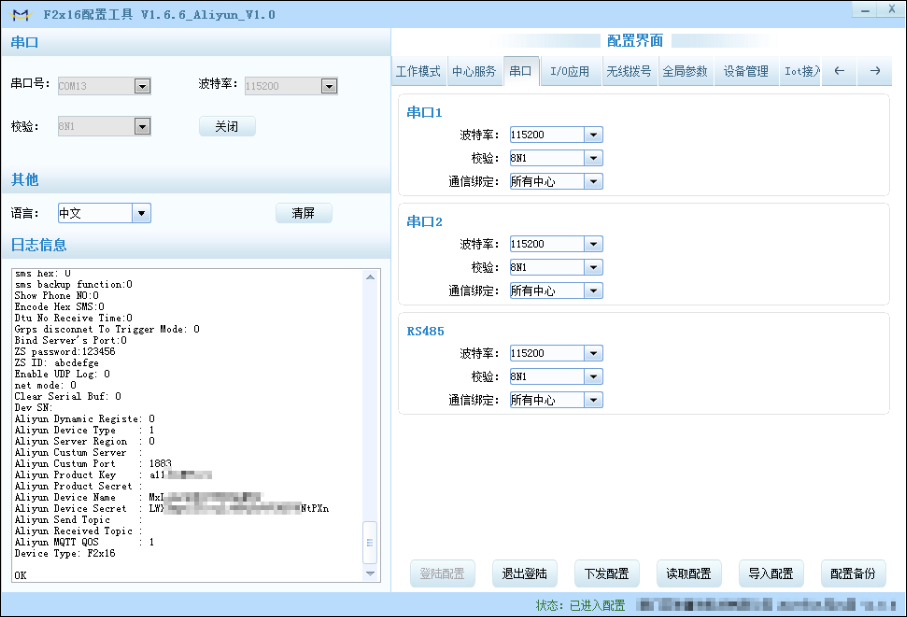Viewport: 907px width, 617px height.
Task: Open the left panel 115200 baud rate dropdown
Action: (x=329, y=86)
